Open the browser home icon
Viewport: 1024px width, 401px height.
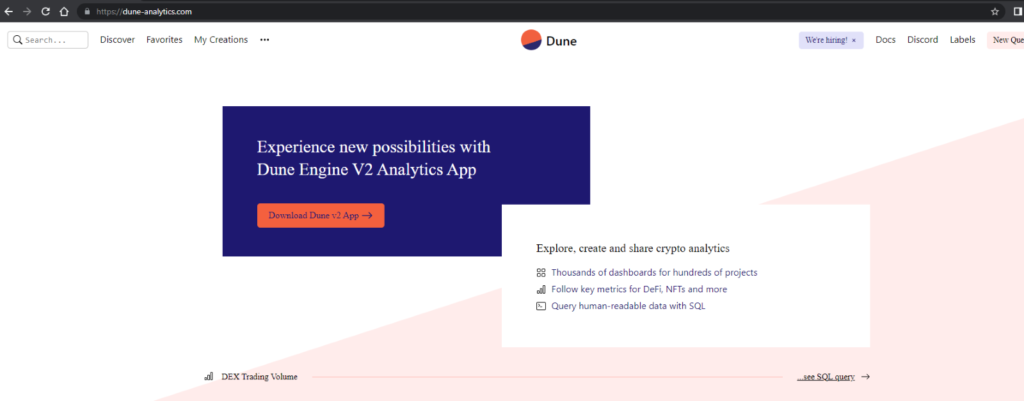click(x=63, y=11)
